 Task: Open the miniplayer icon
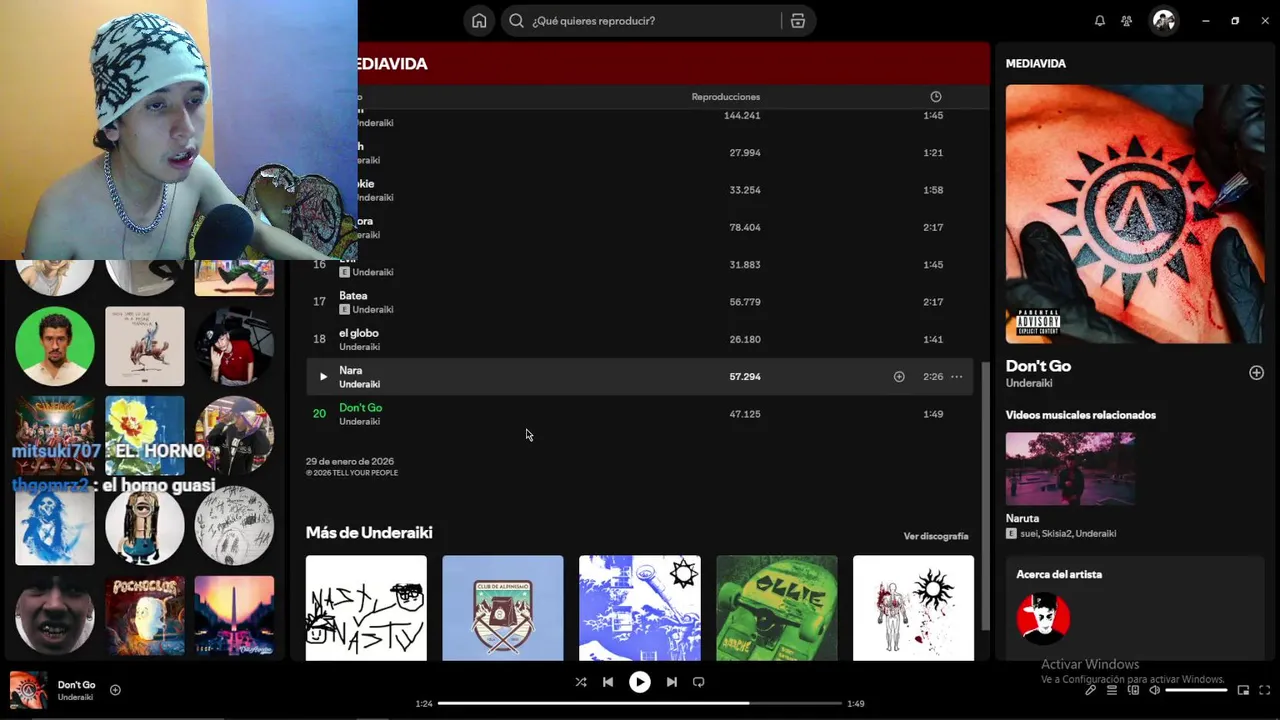[x=1243, y=690]
